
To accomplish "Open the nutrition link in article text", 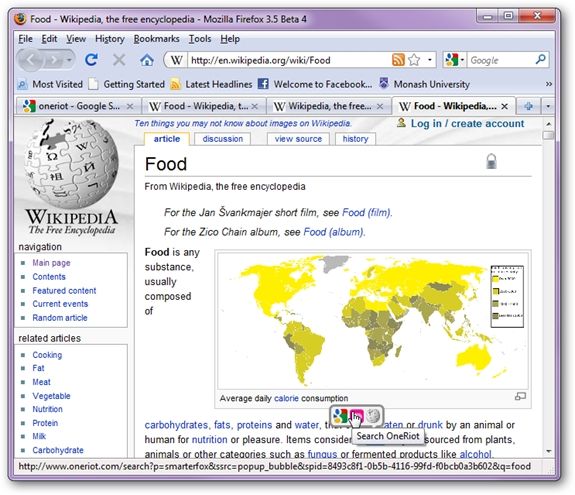I will (x=209, y=440).
